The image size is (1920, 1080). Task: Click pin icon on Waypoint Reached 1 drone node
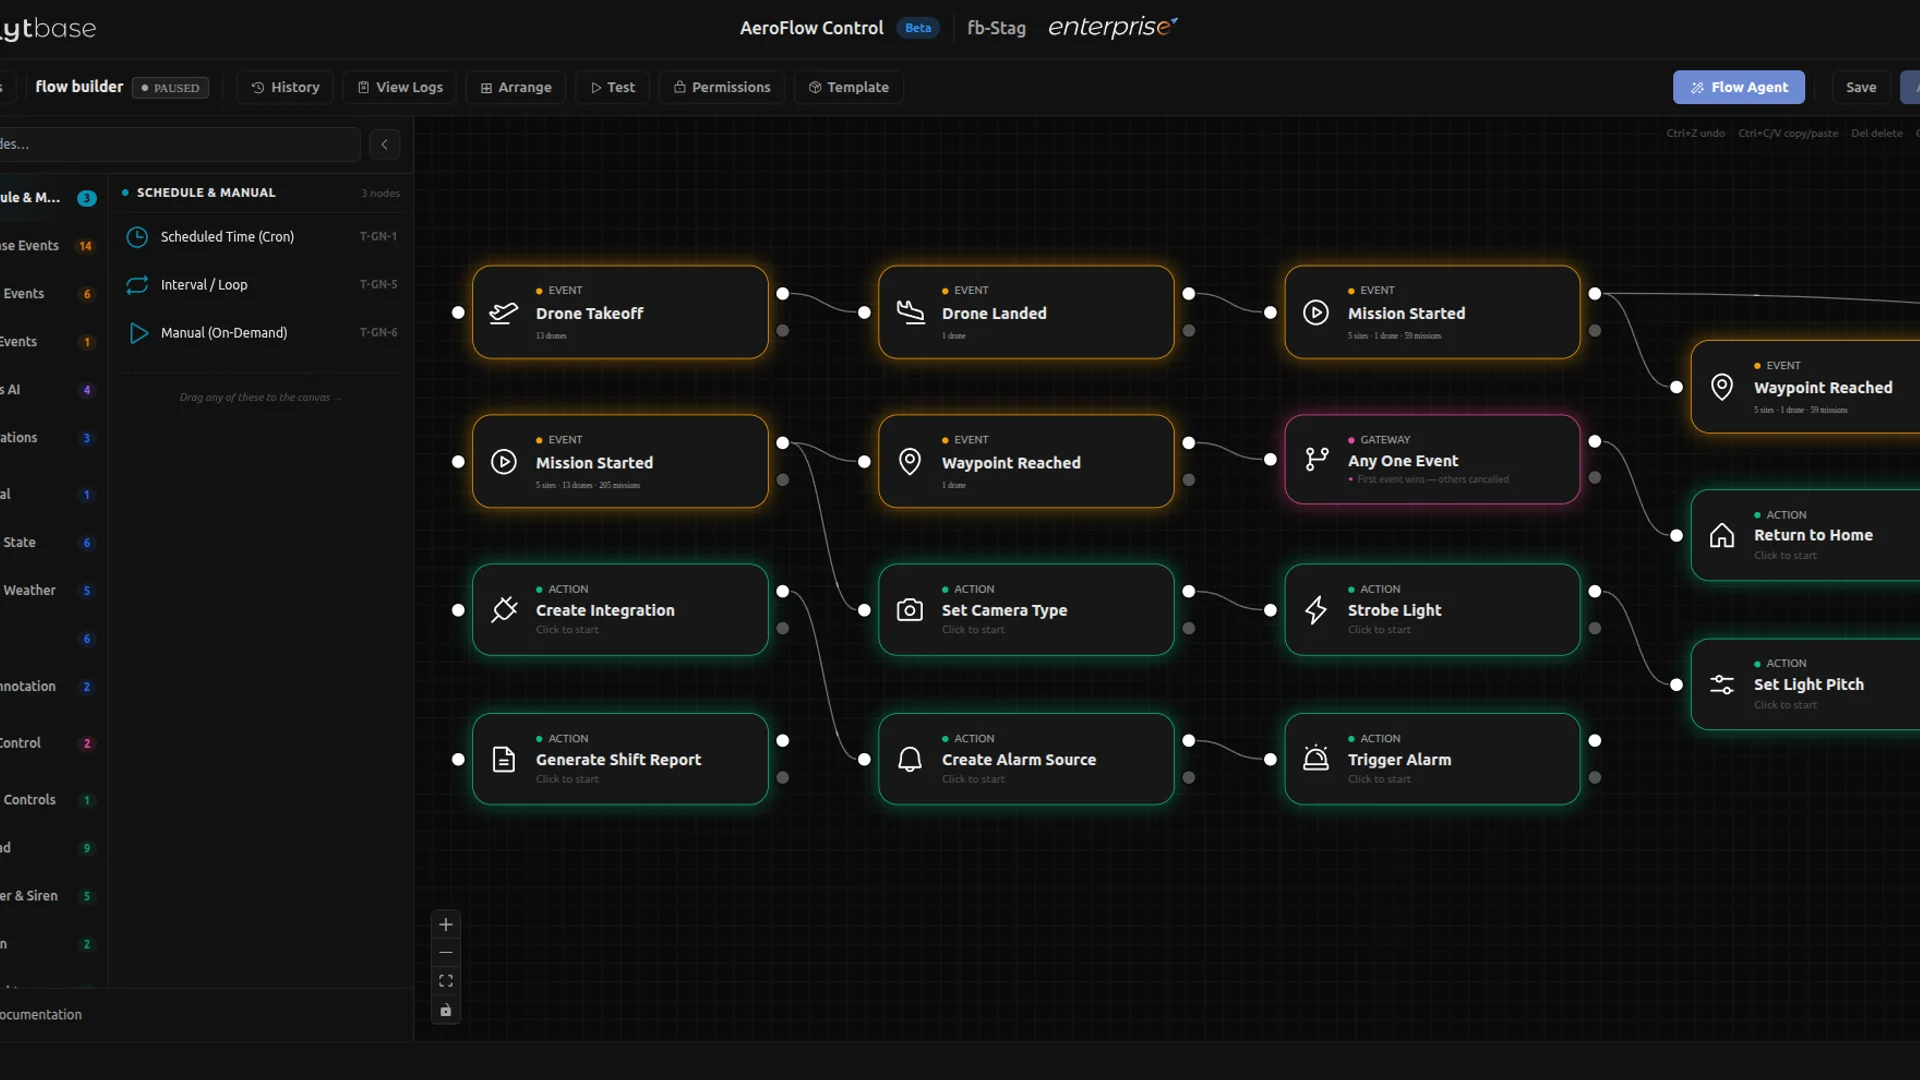(x=910, y=462)
